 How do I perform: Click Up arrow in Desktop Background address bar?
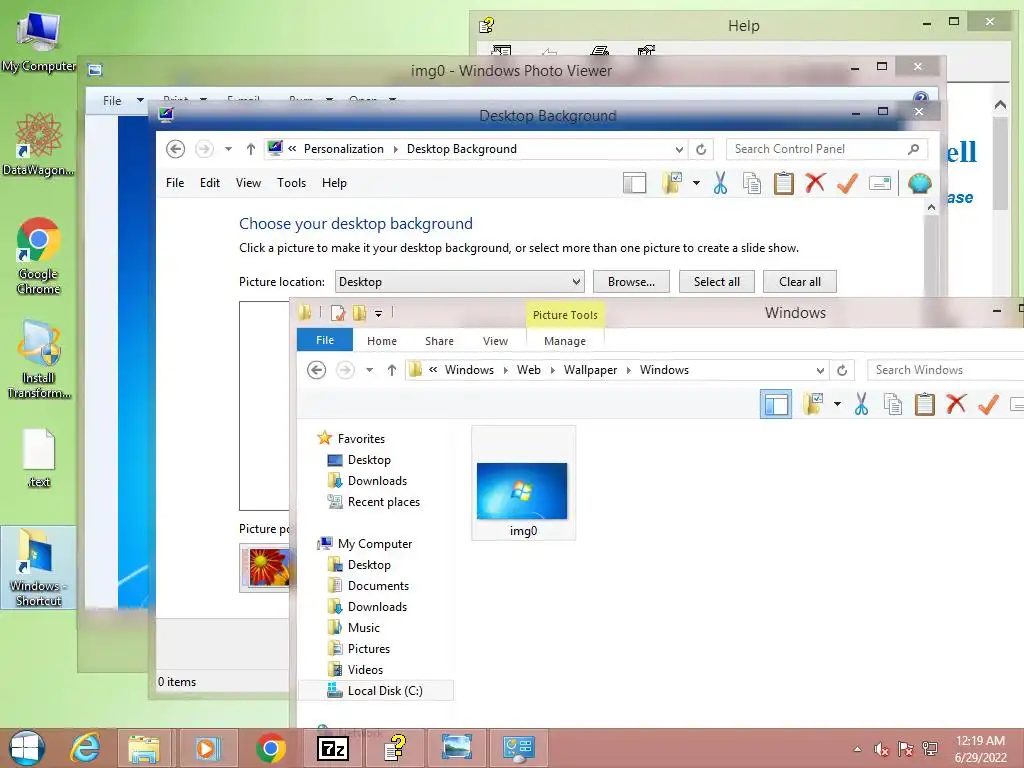pyautogui.click(x=251, y=150)
